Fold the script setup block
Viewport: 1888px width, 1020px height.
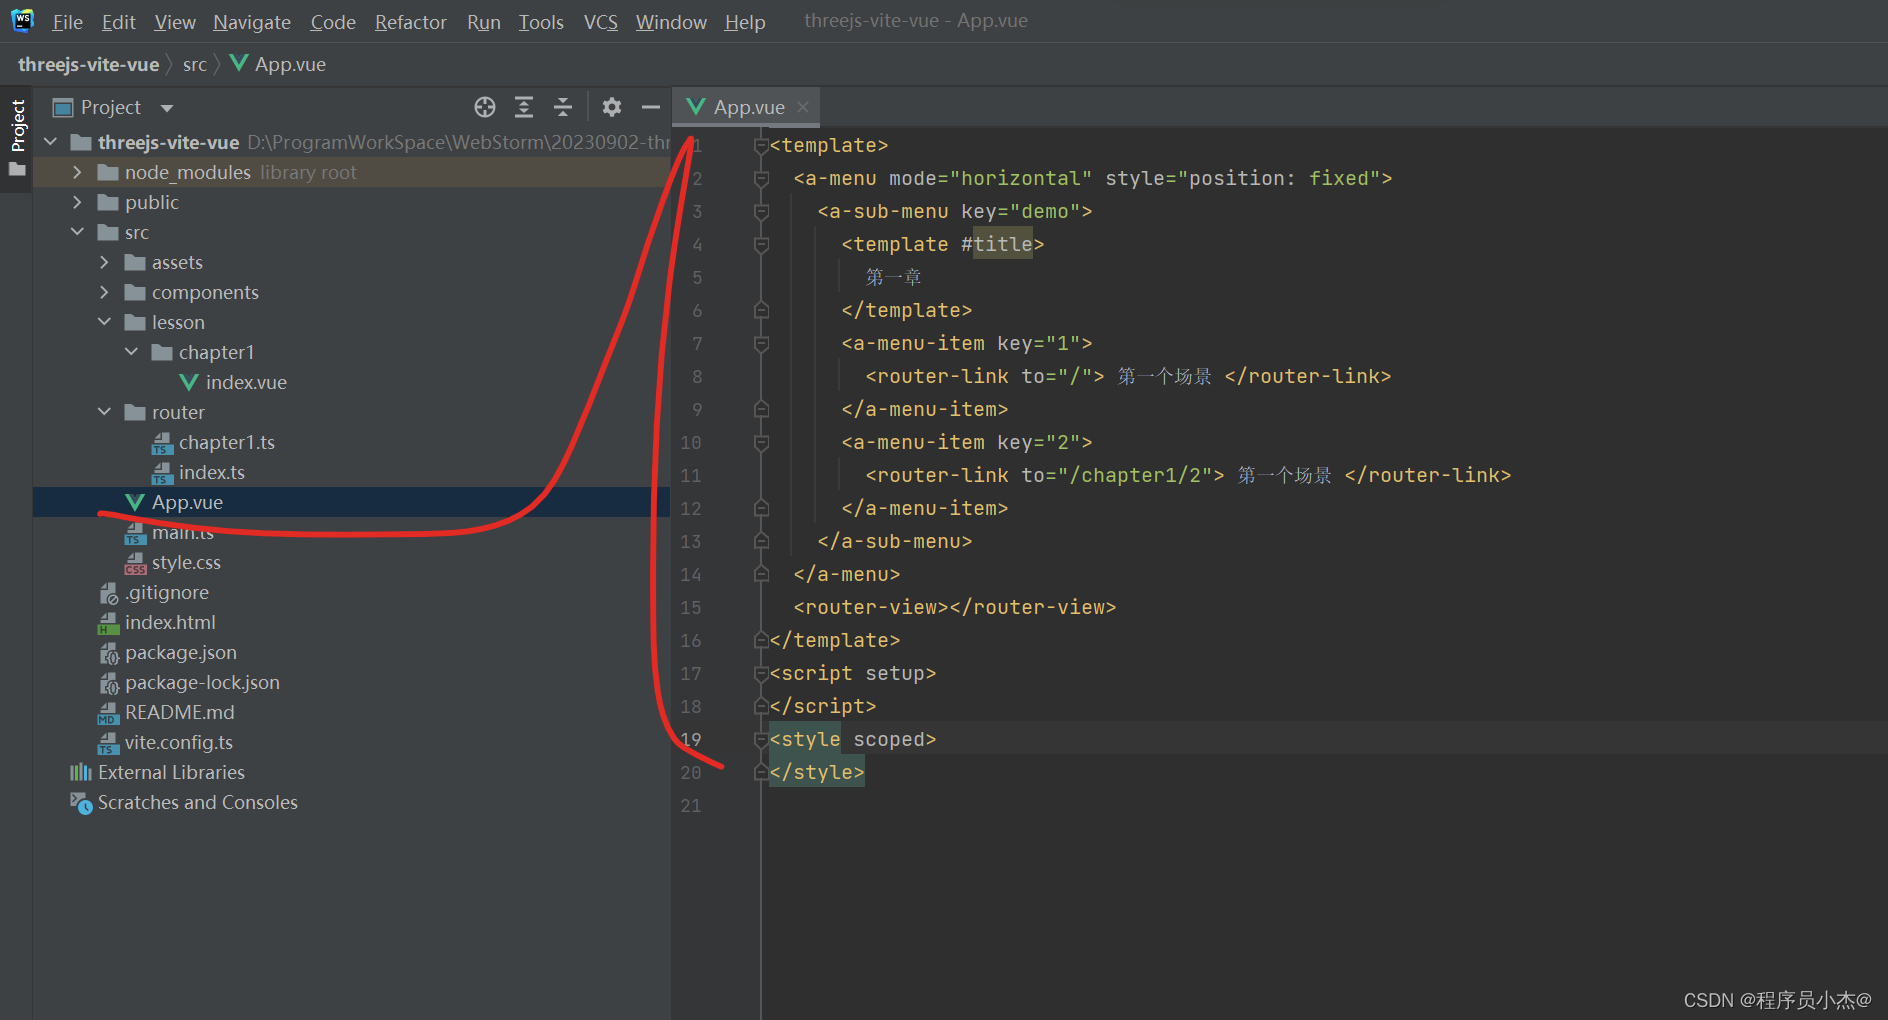761,674
